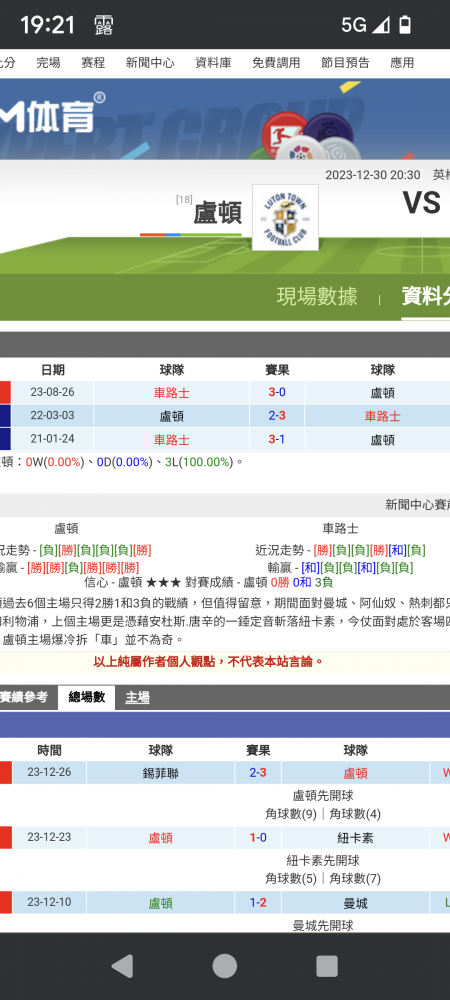The height and width of the screenshot is (1000, 450).
Task: Open the 3-0 score on 23-08-26
Action: [x=277, y=393]
